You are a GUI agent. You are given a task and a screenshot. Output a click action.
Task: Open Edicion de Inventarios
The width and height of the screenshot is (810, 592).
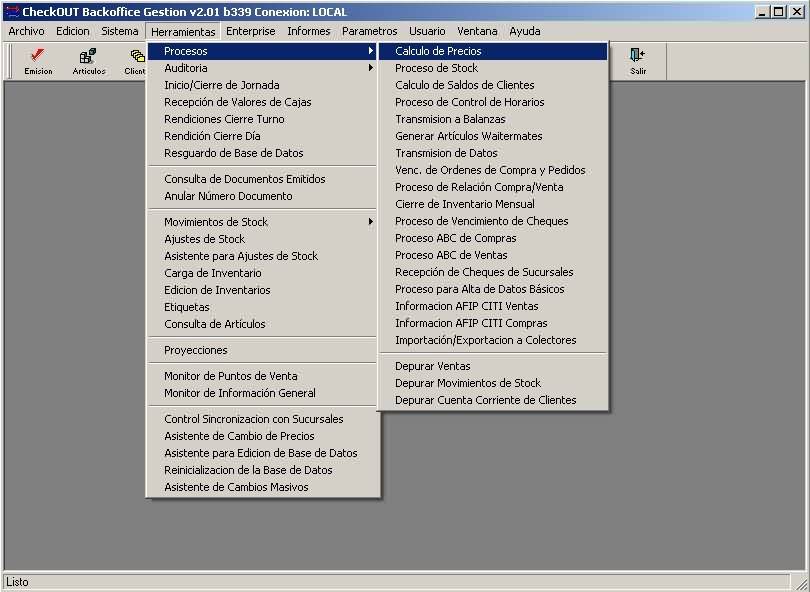pos(262,290)
